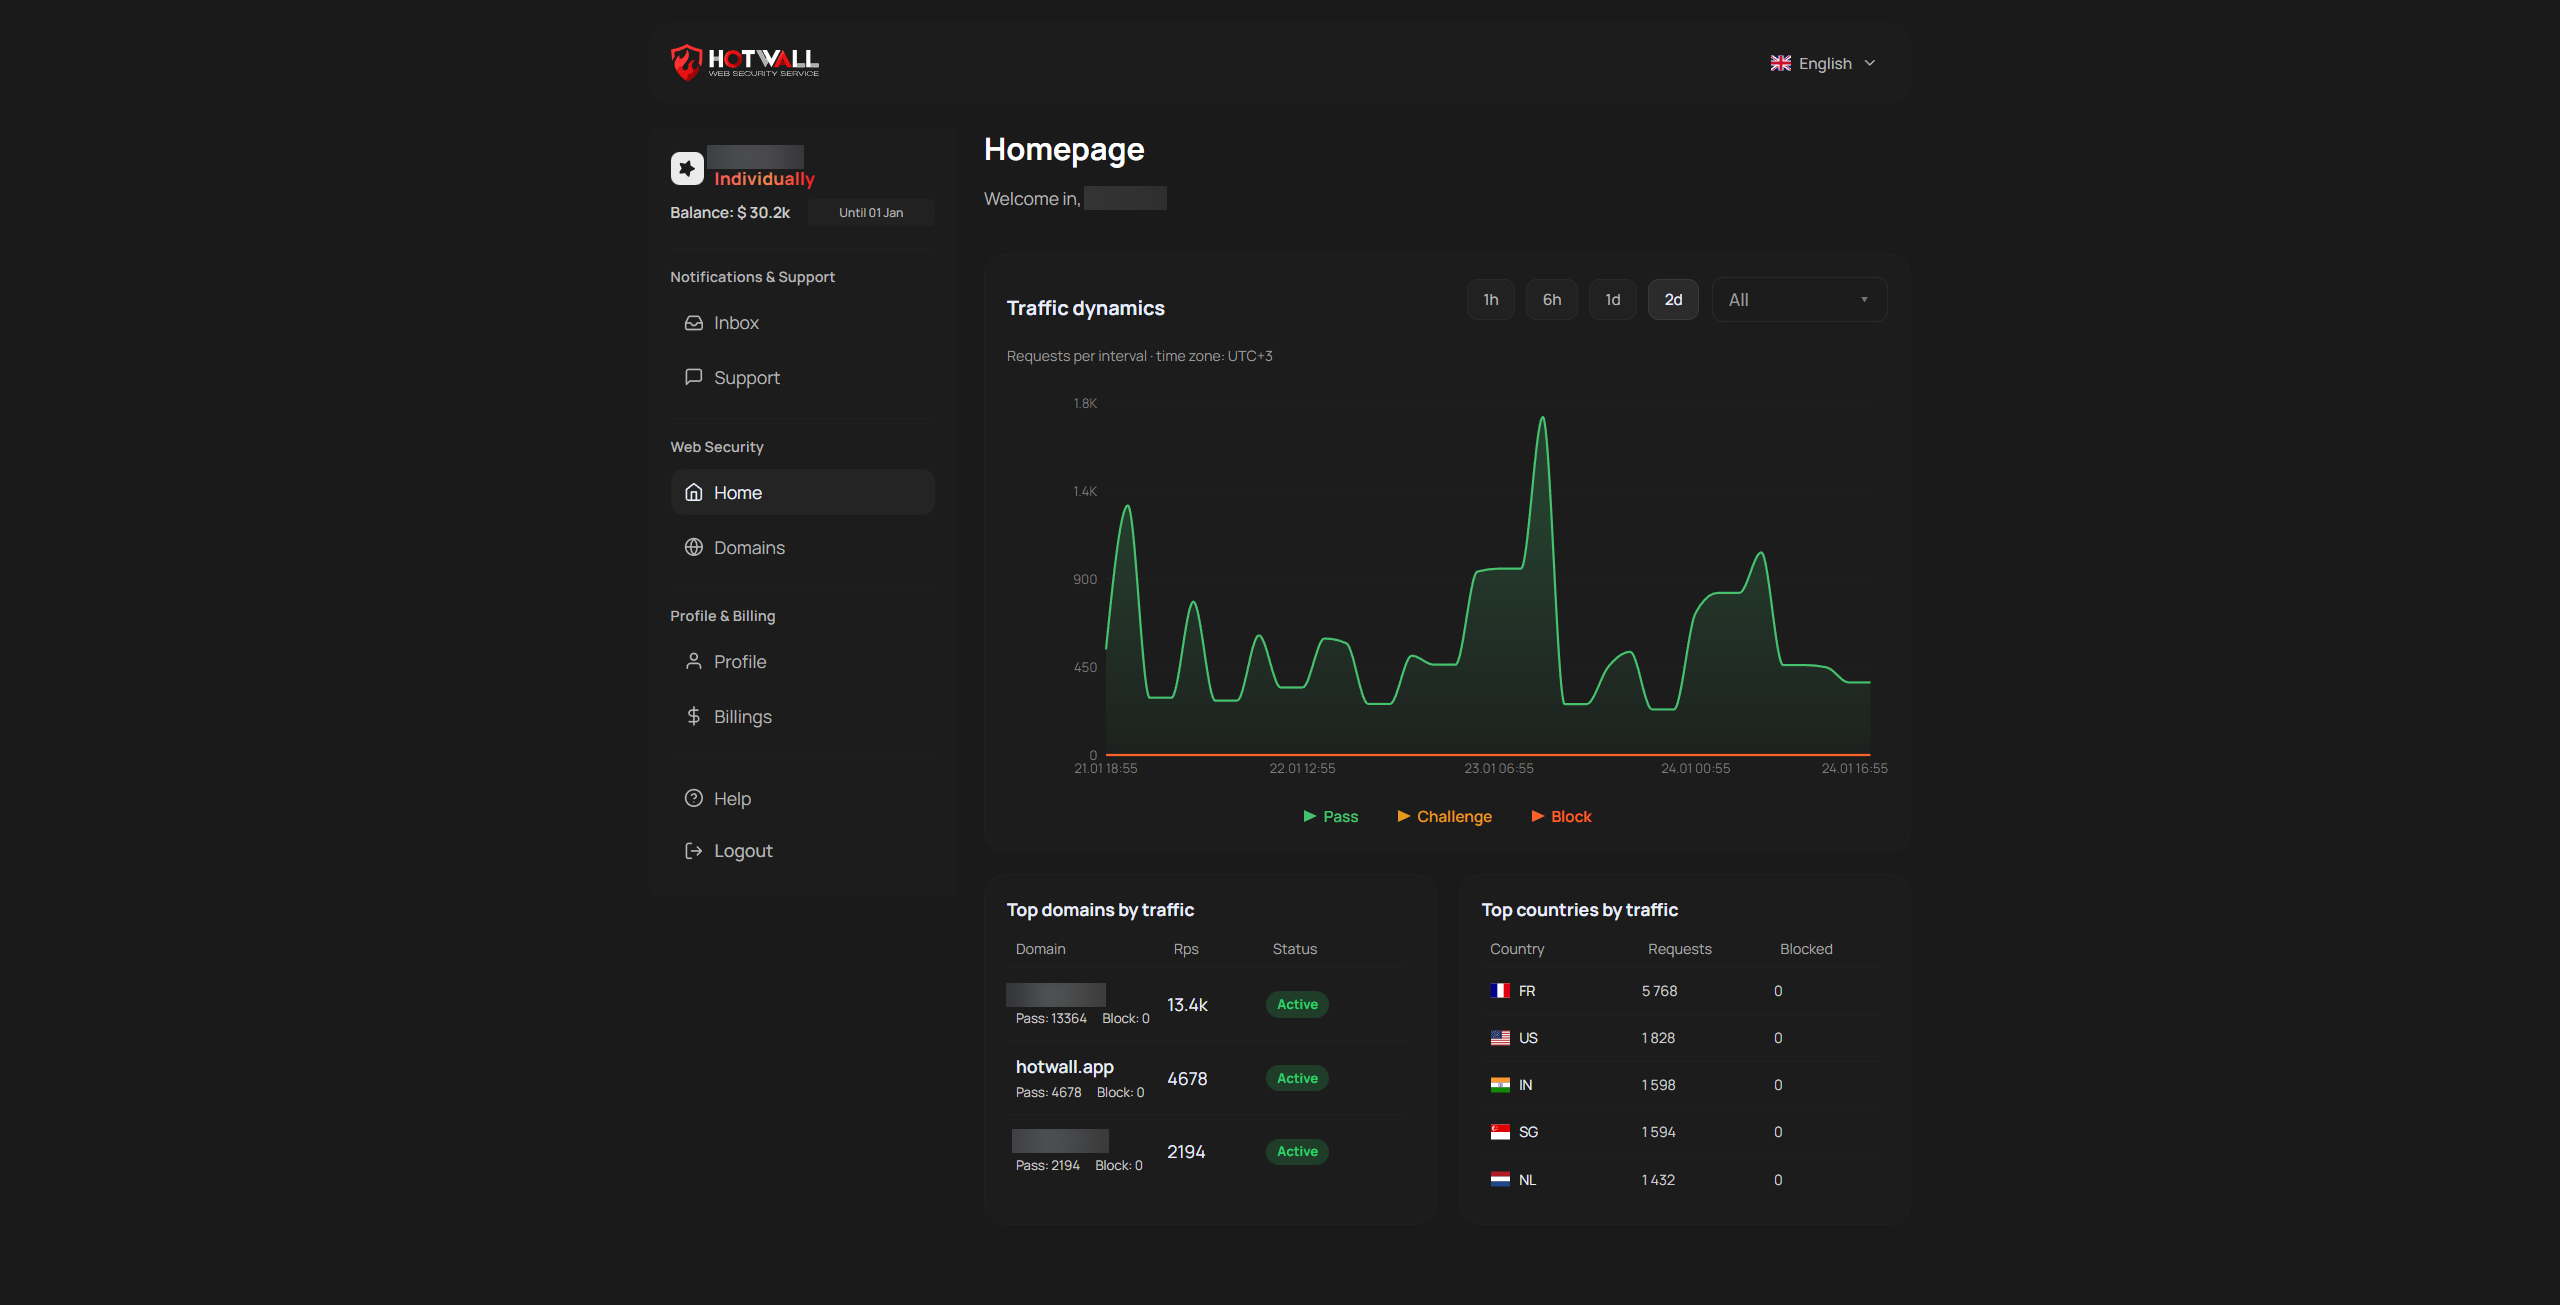Open Domains via the globe icon
Screen dimensions: 2560x1305
pyautogui.click(x=694, y=547)
